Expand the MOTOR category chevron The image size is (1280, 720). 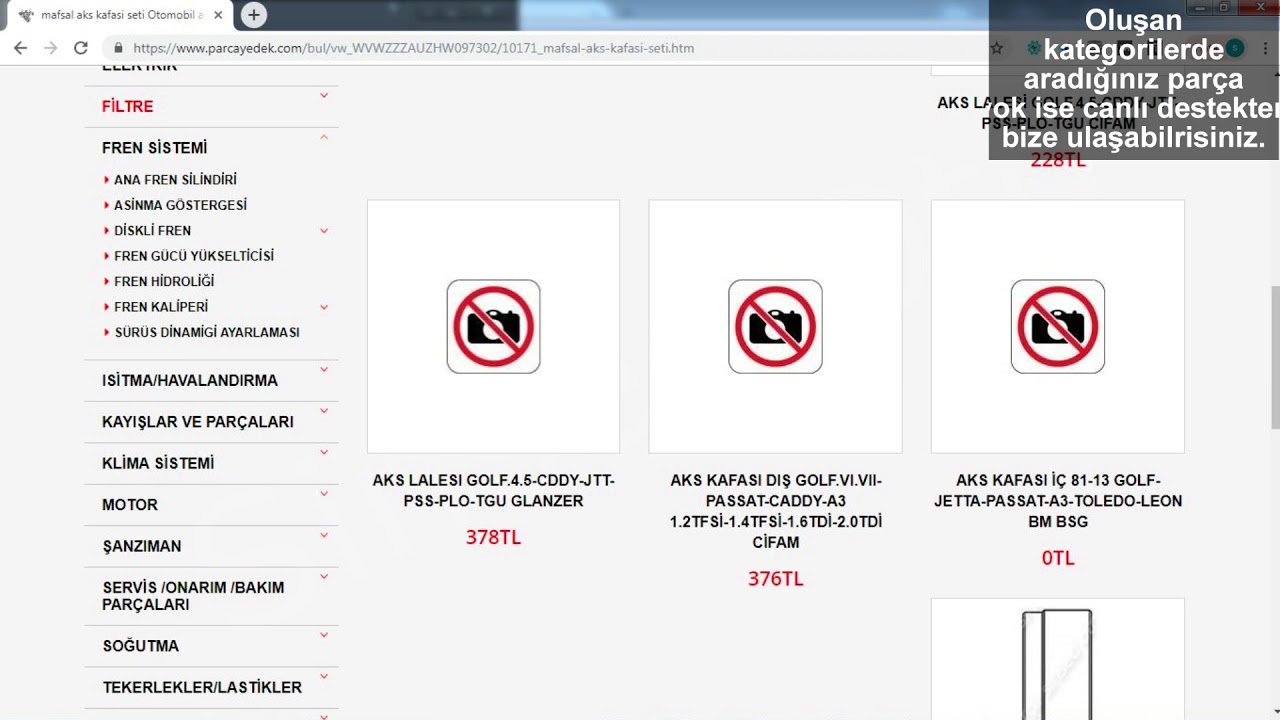(x=324, y=494)
